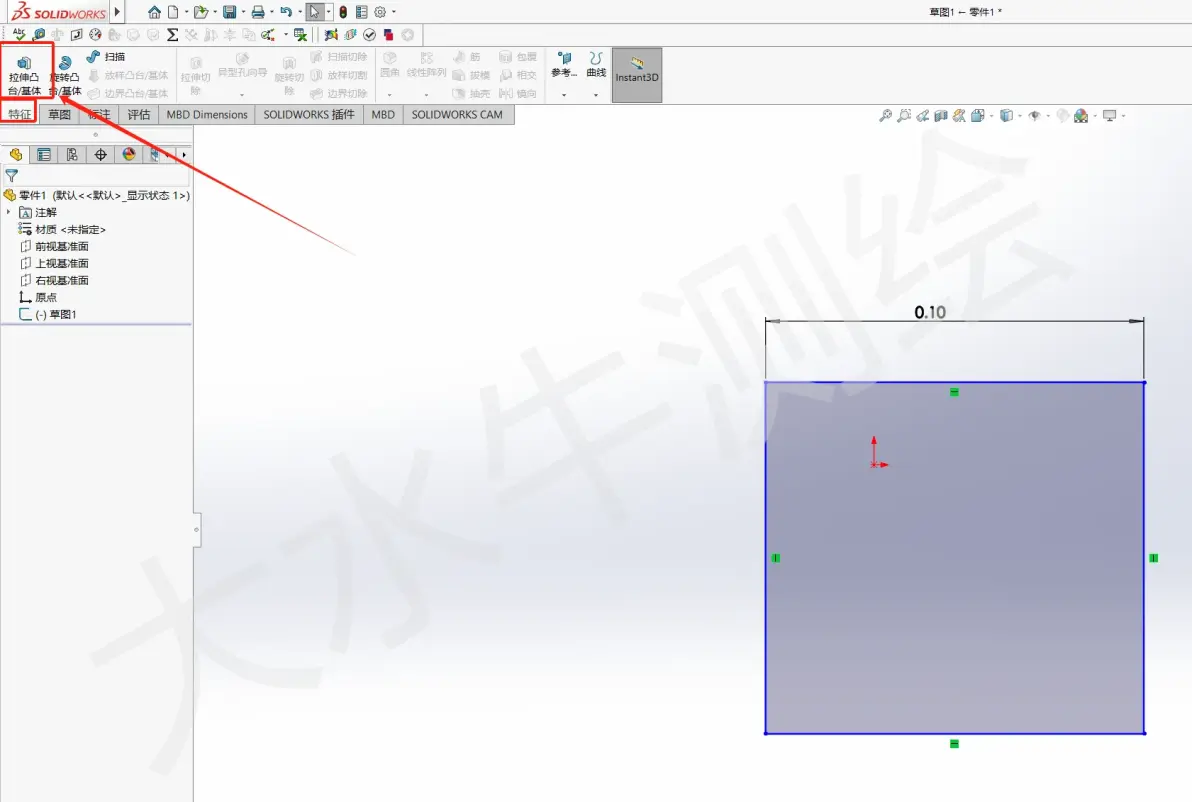Open the DimXpertManager crosshair tab
The height and width of the screenshot is (802, 1192).
tap(100, 154)
